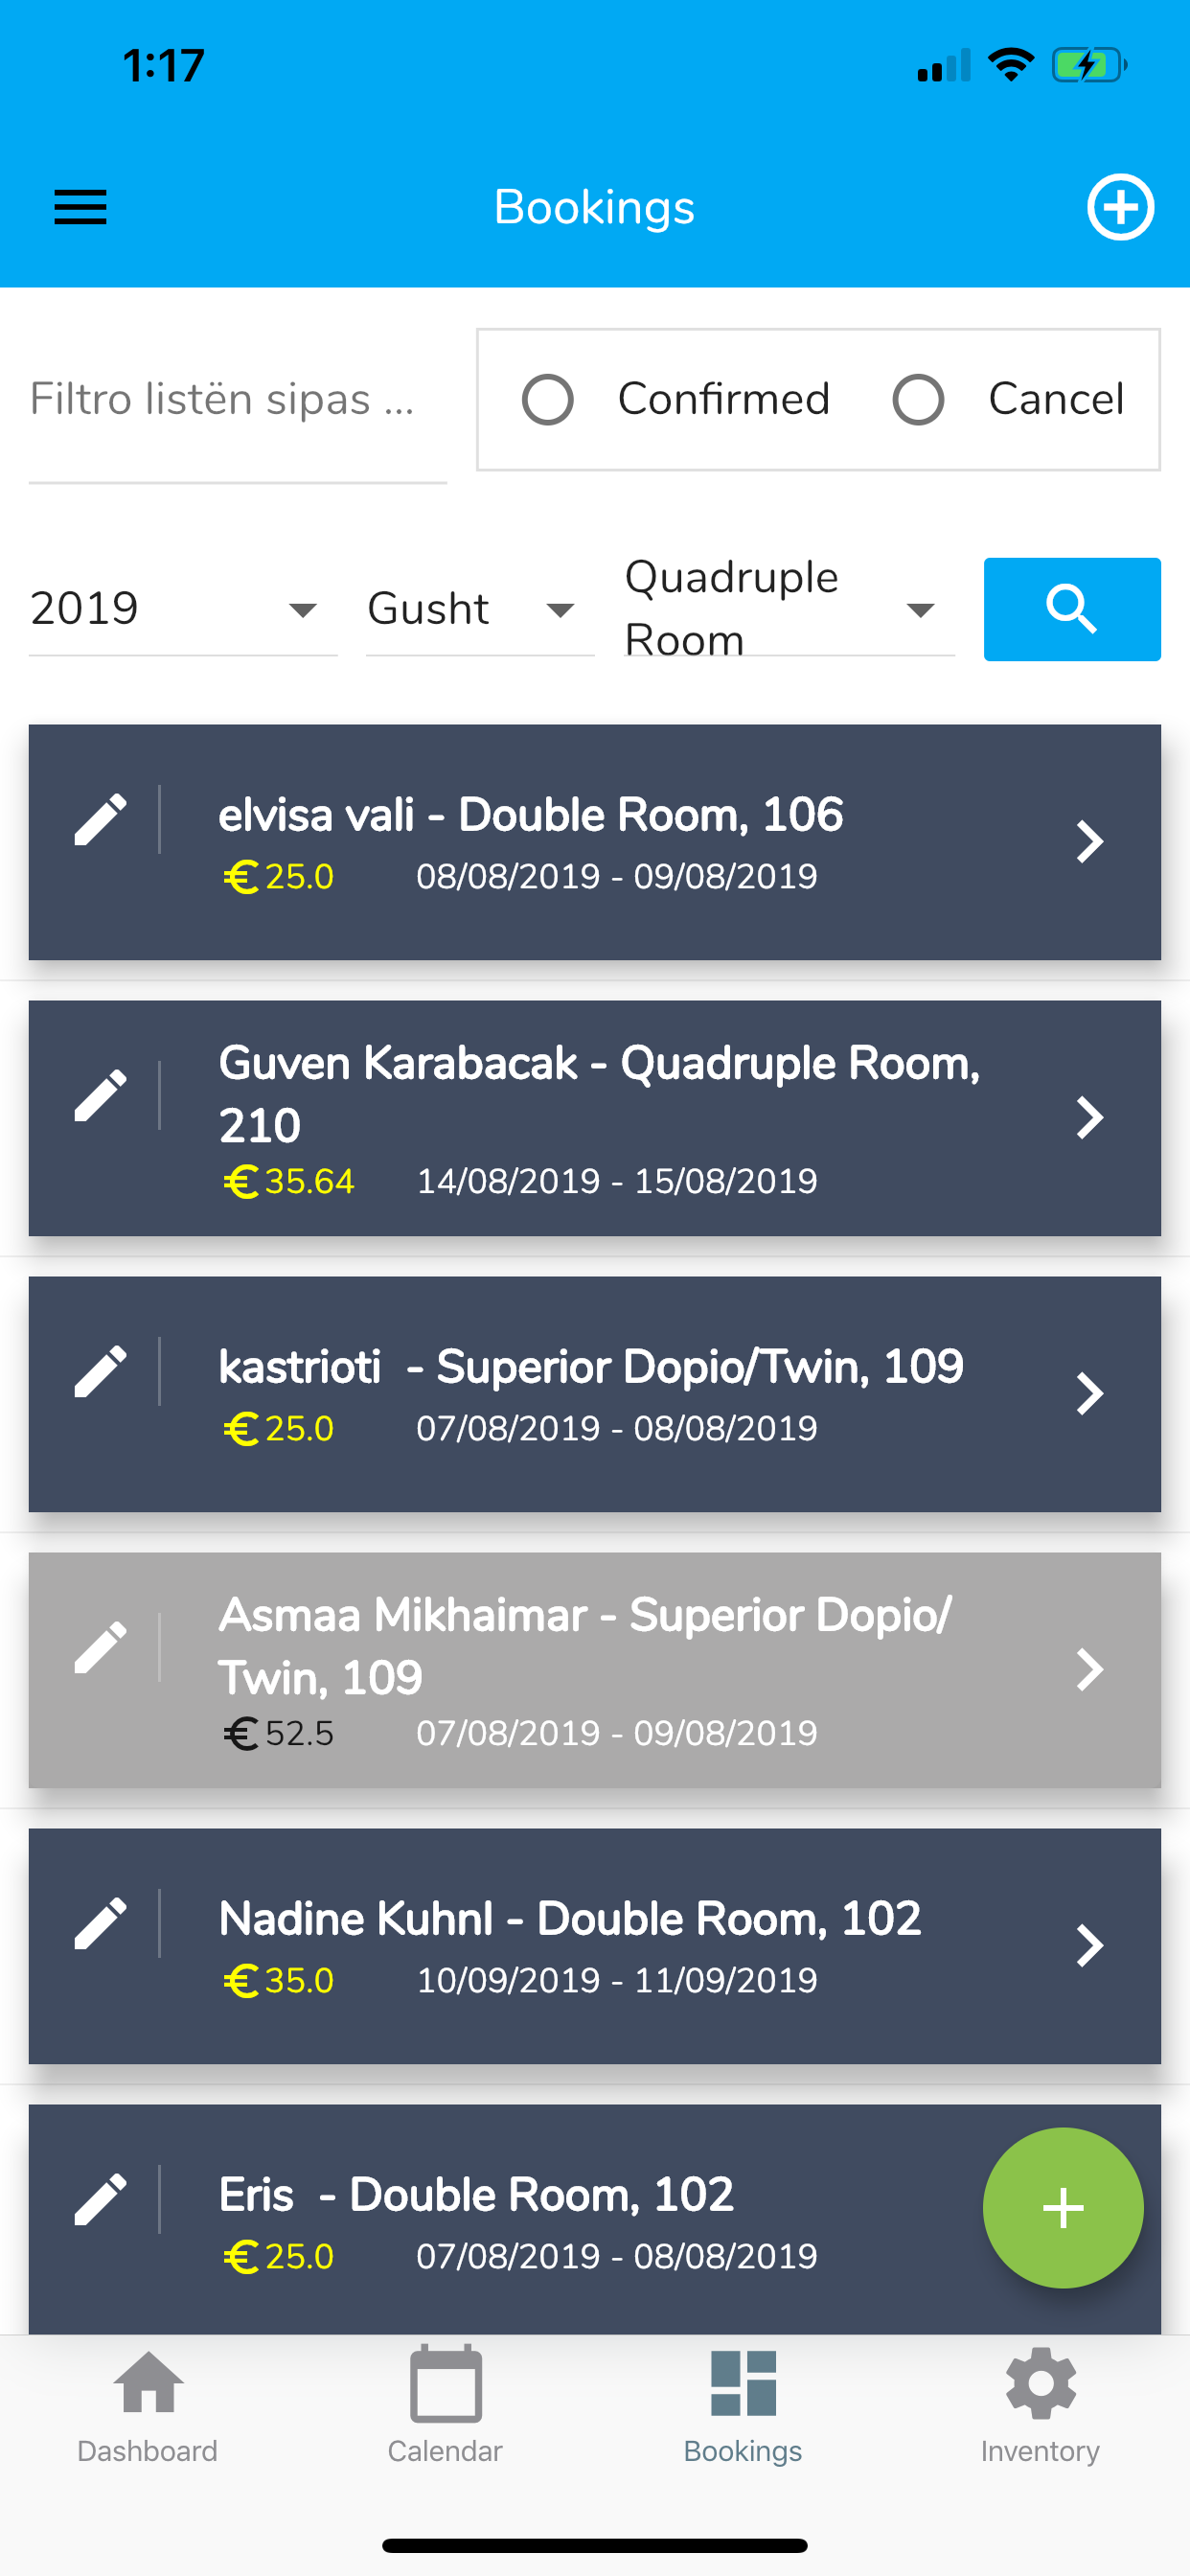Open Eris Double Room 102 booking
The height and width of the screenshot is (2576, 1190).
pyautogui.click(x=595, y=2219)
